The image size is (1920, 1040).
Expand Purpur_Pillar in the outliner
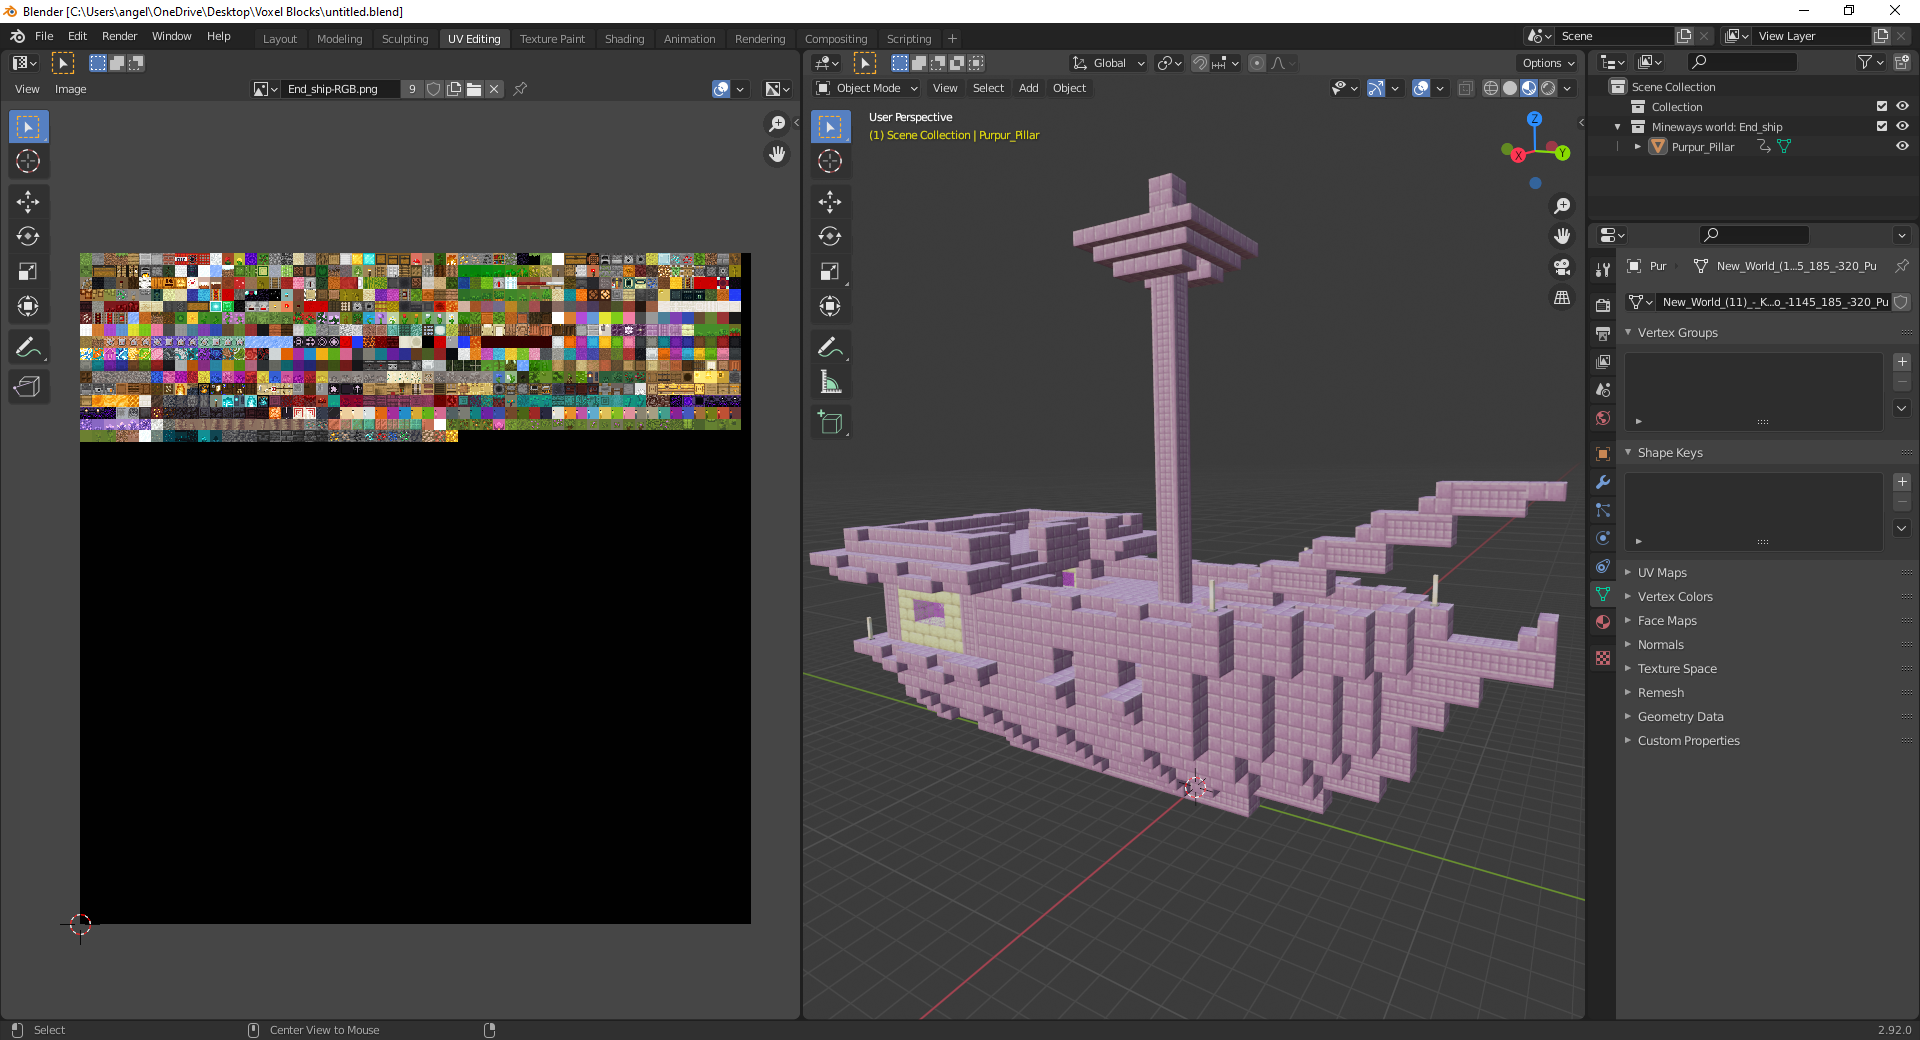click(1638, 147)
